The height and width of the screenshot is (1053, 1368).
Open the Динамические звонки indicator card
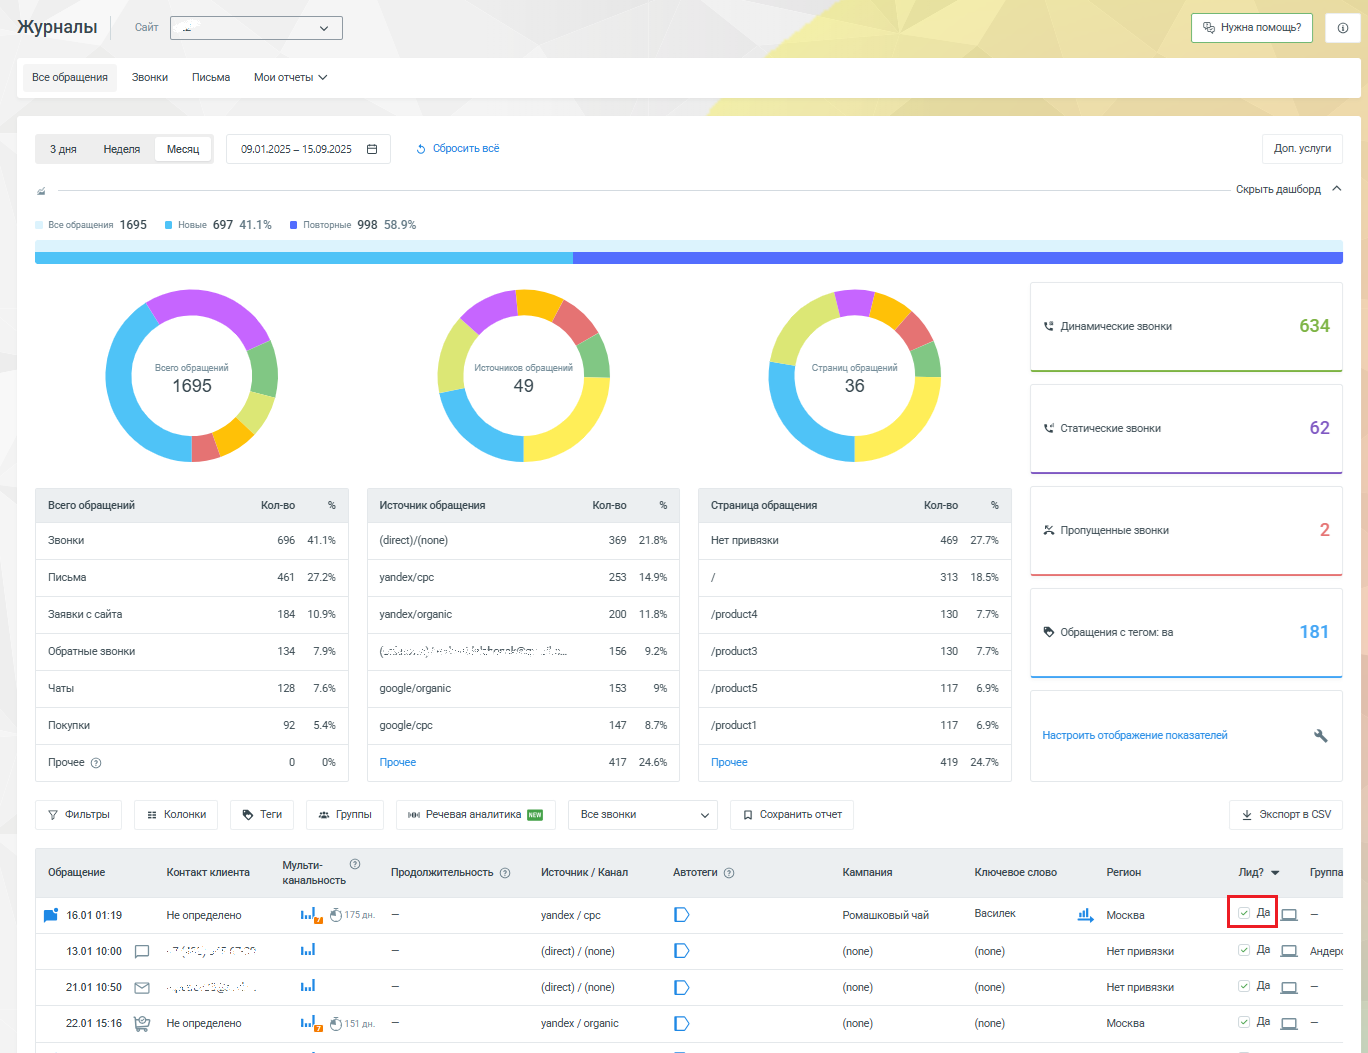[1186, 327]
